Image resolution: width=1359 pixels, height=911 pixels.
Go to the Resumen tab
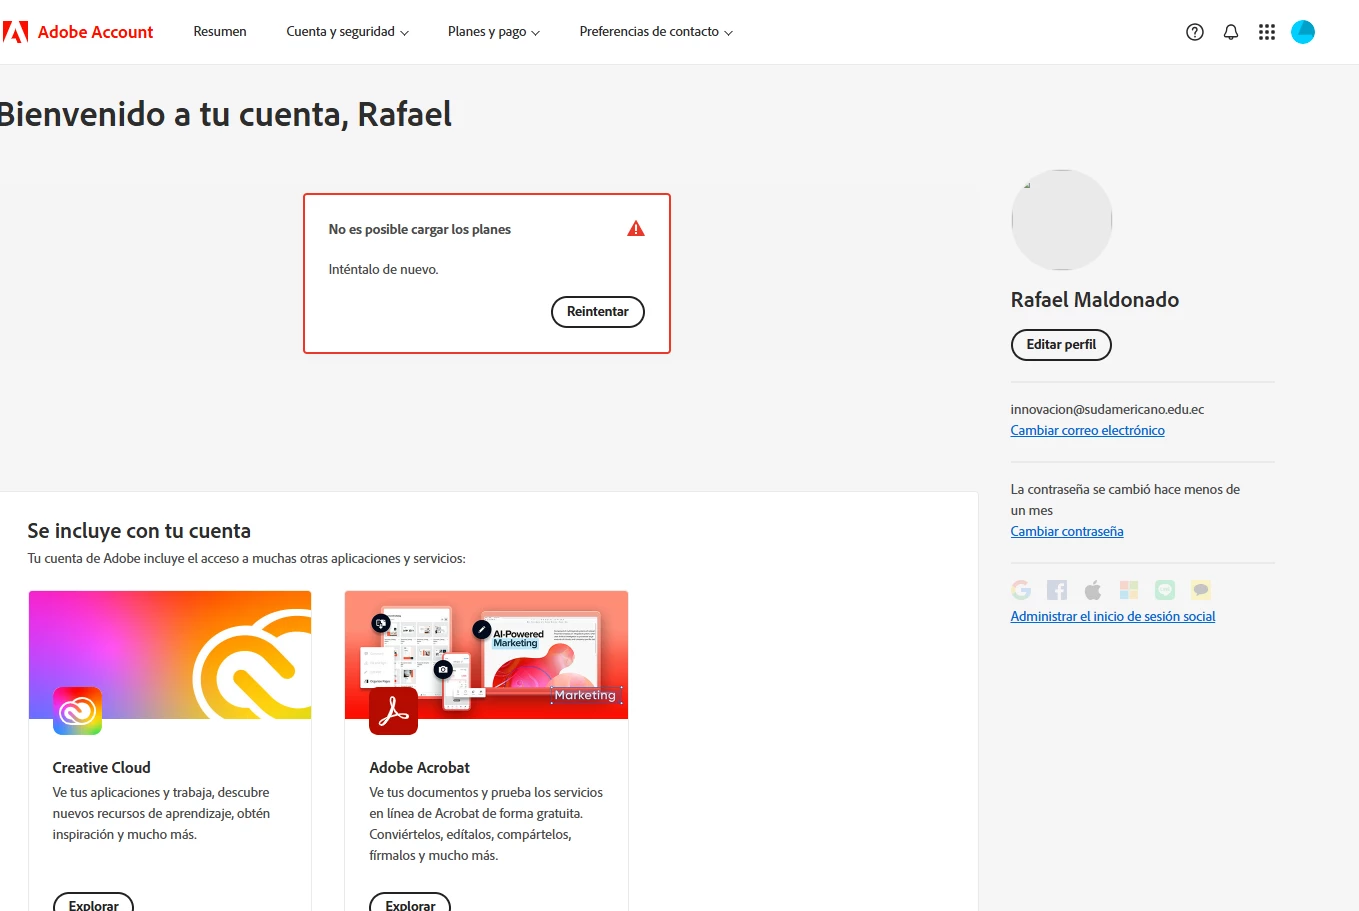220,32
